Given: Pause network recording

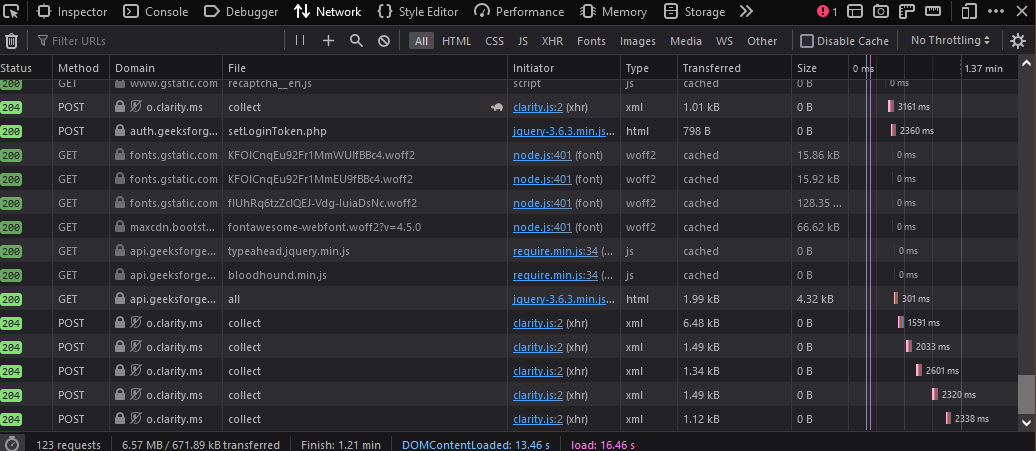Looking at the screenshot, I should (x=300, y=41).
